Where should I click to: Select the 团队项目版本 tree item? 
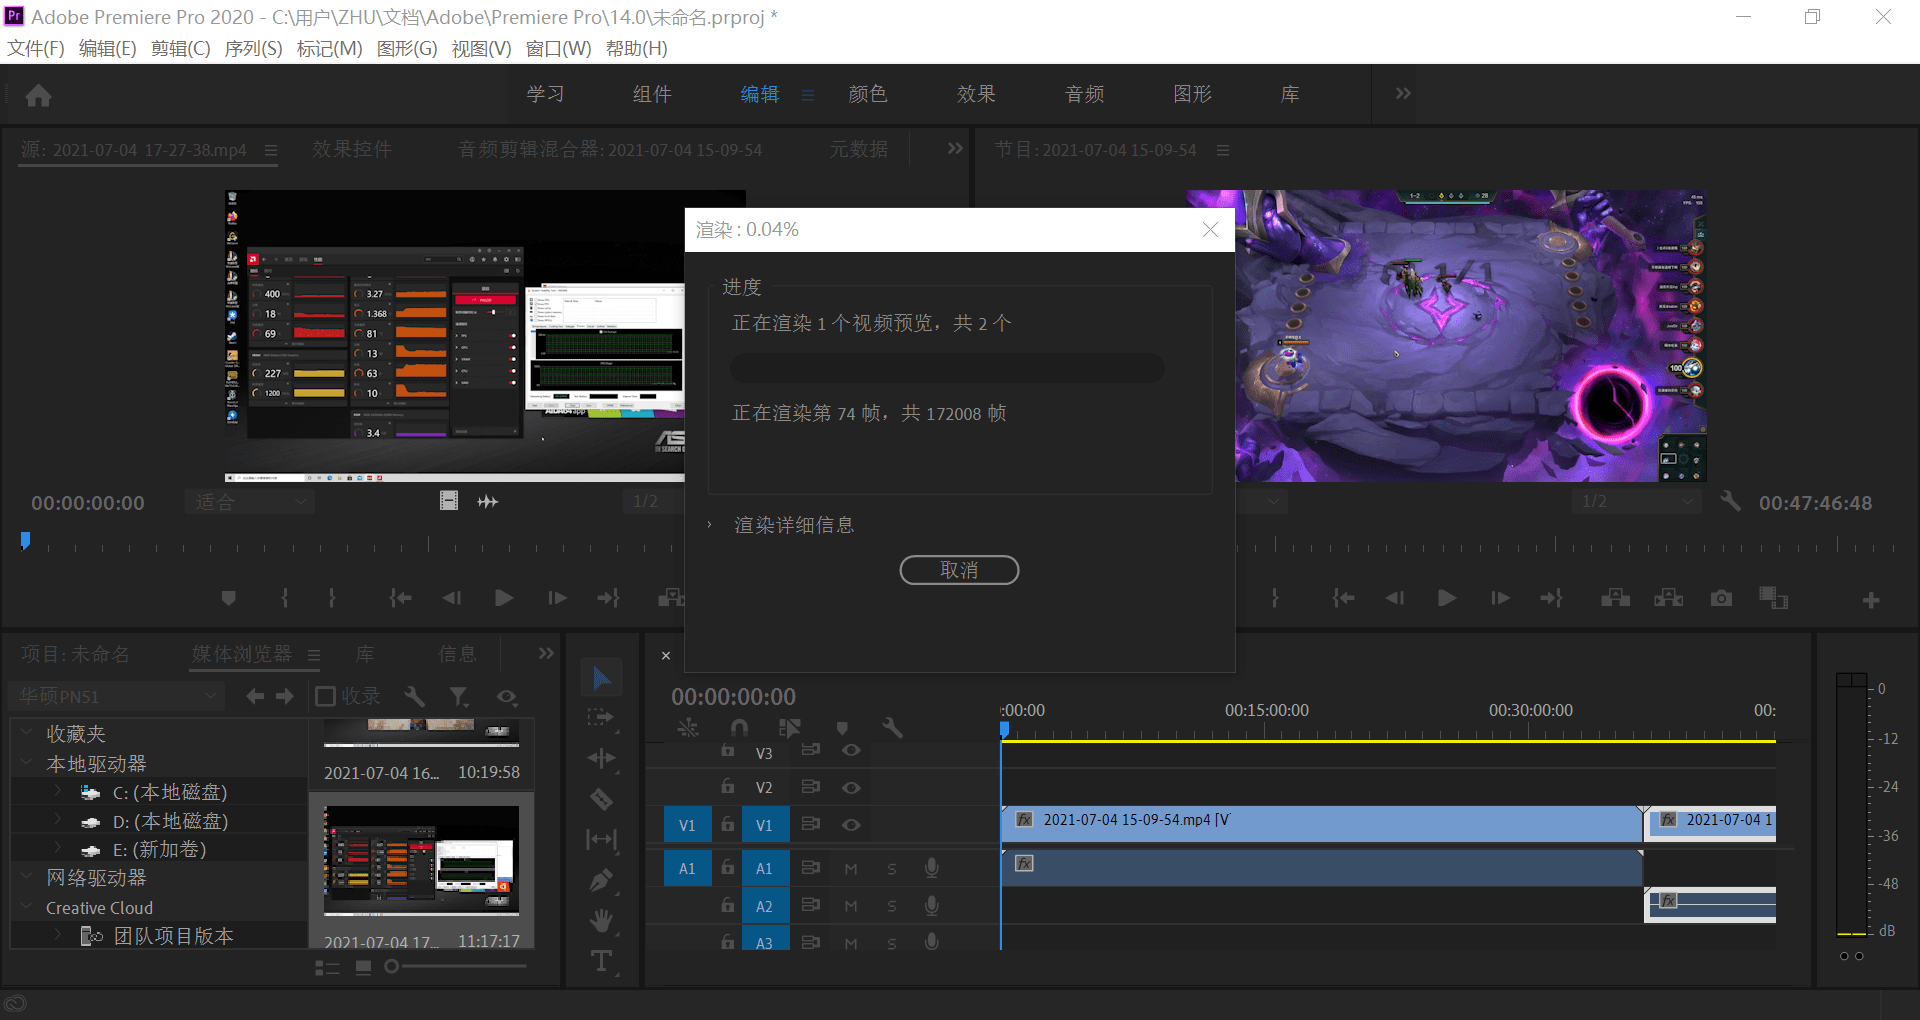pos(173,936)
